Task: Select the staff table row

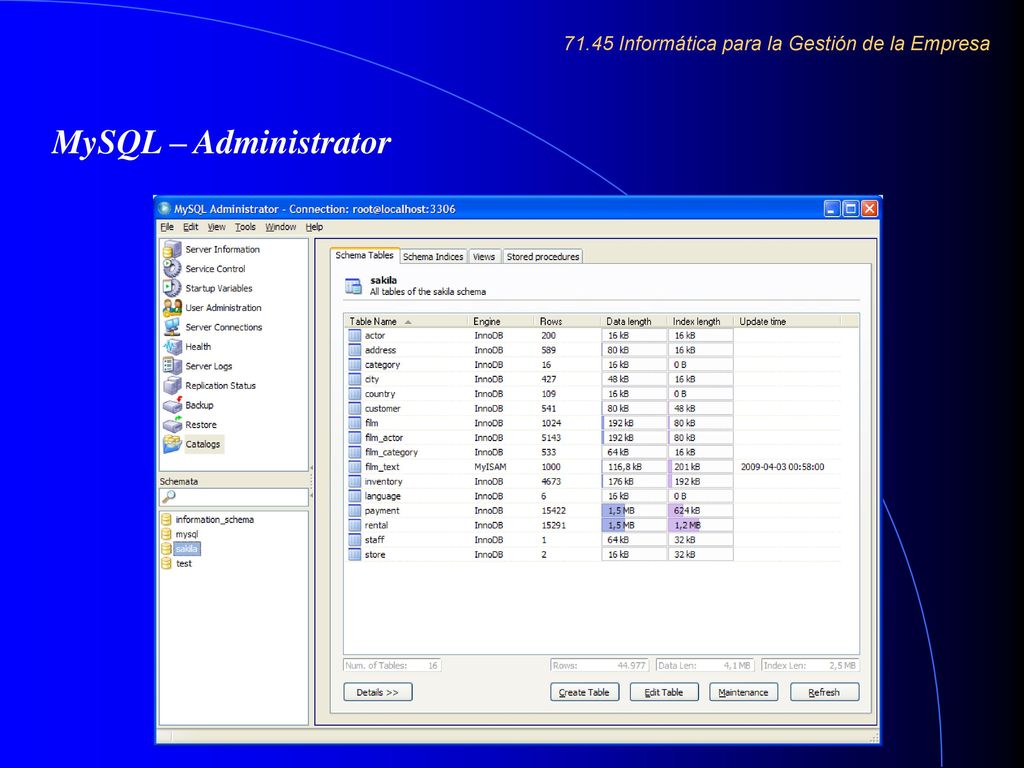Action: tap(593, 539)
